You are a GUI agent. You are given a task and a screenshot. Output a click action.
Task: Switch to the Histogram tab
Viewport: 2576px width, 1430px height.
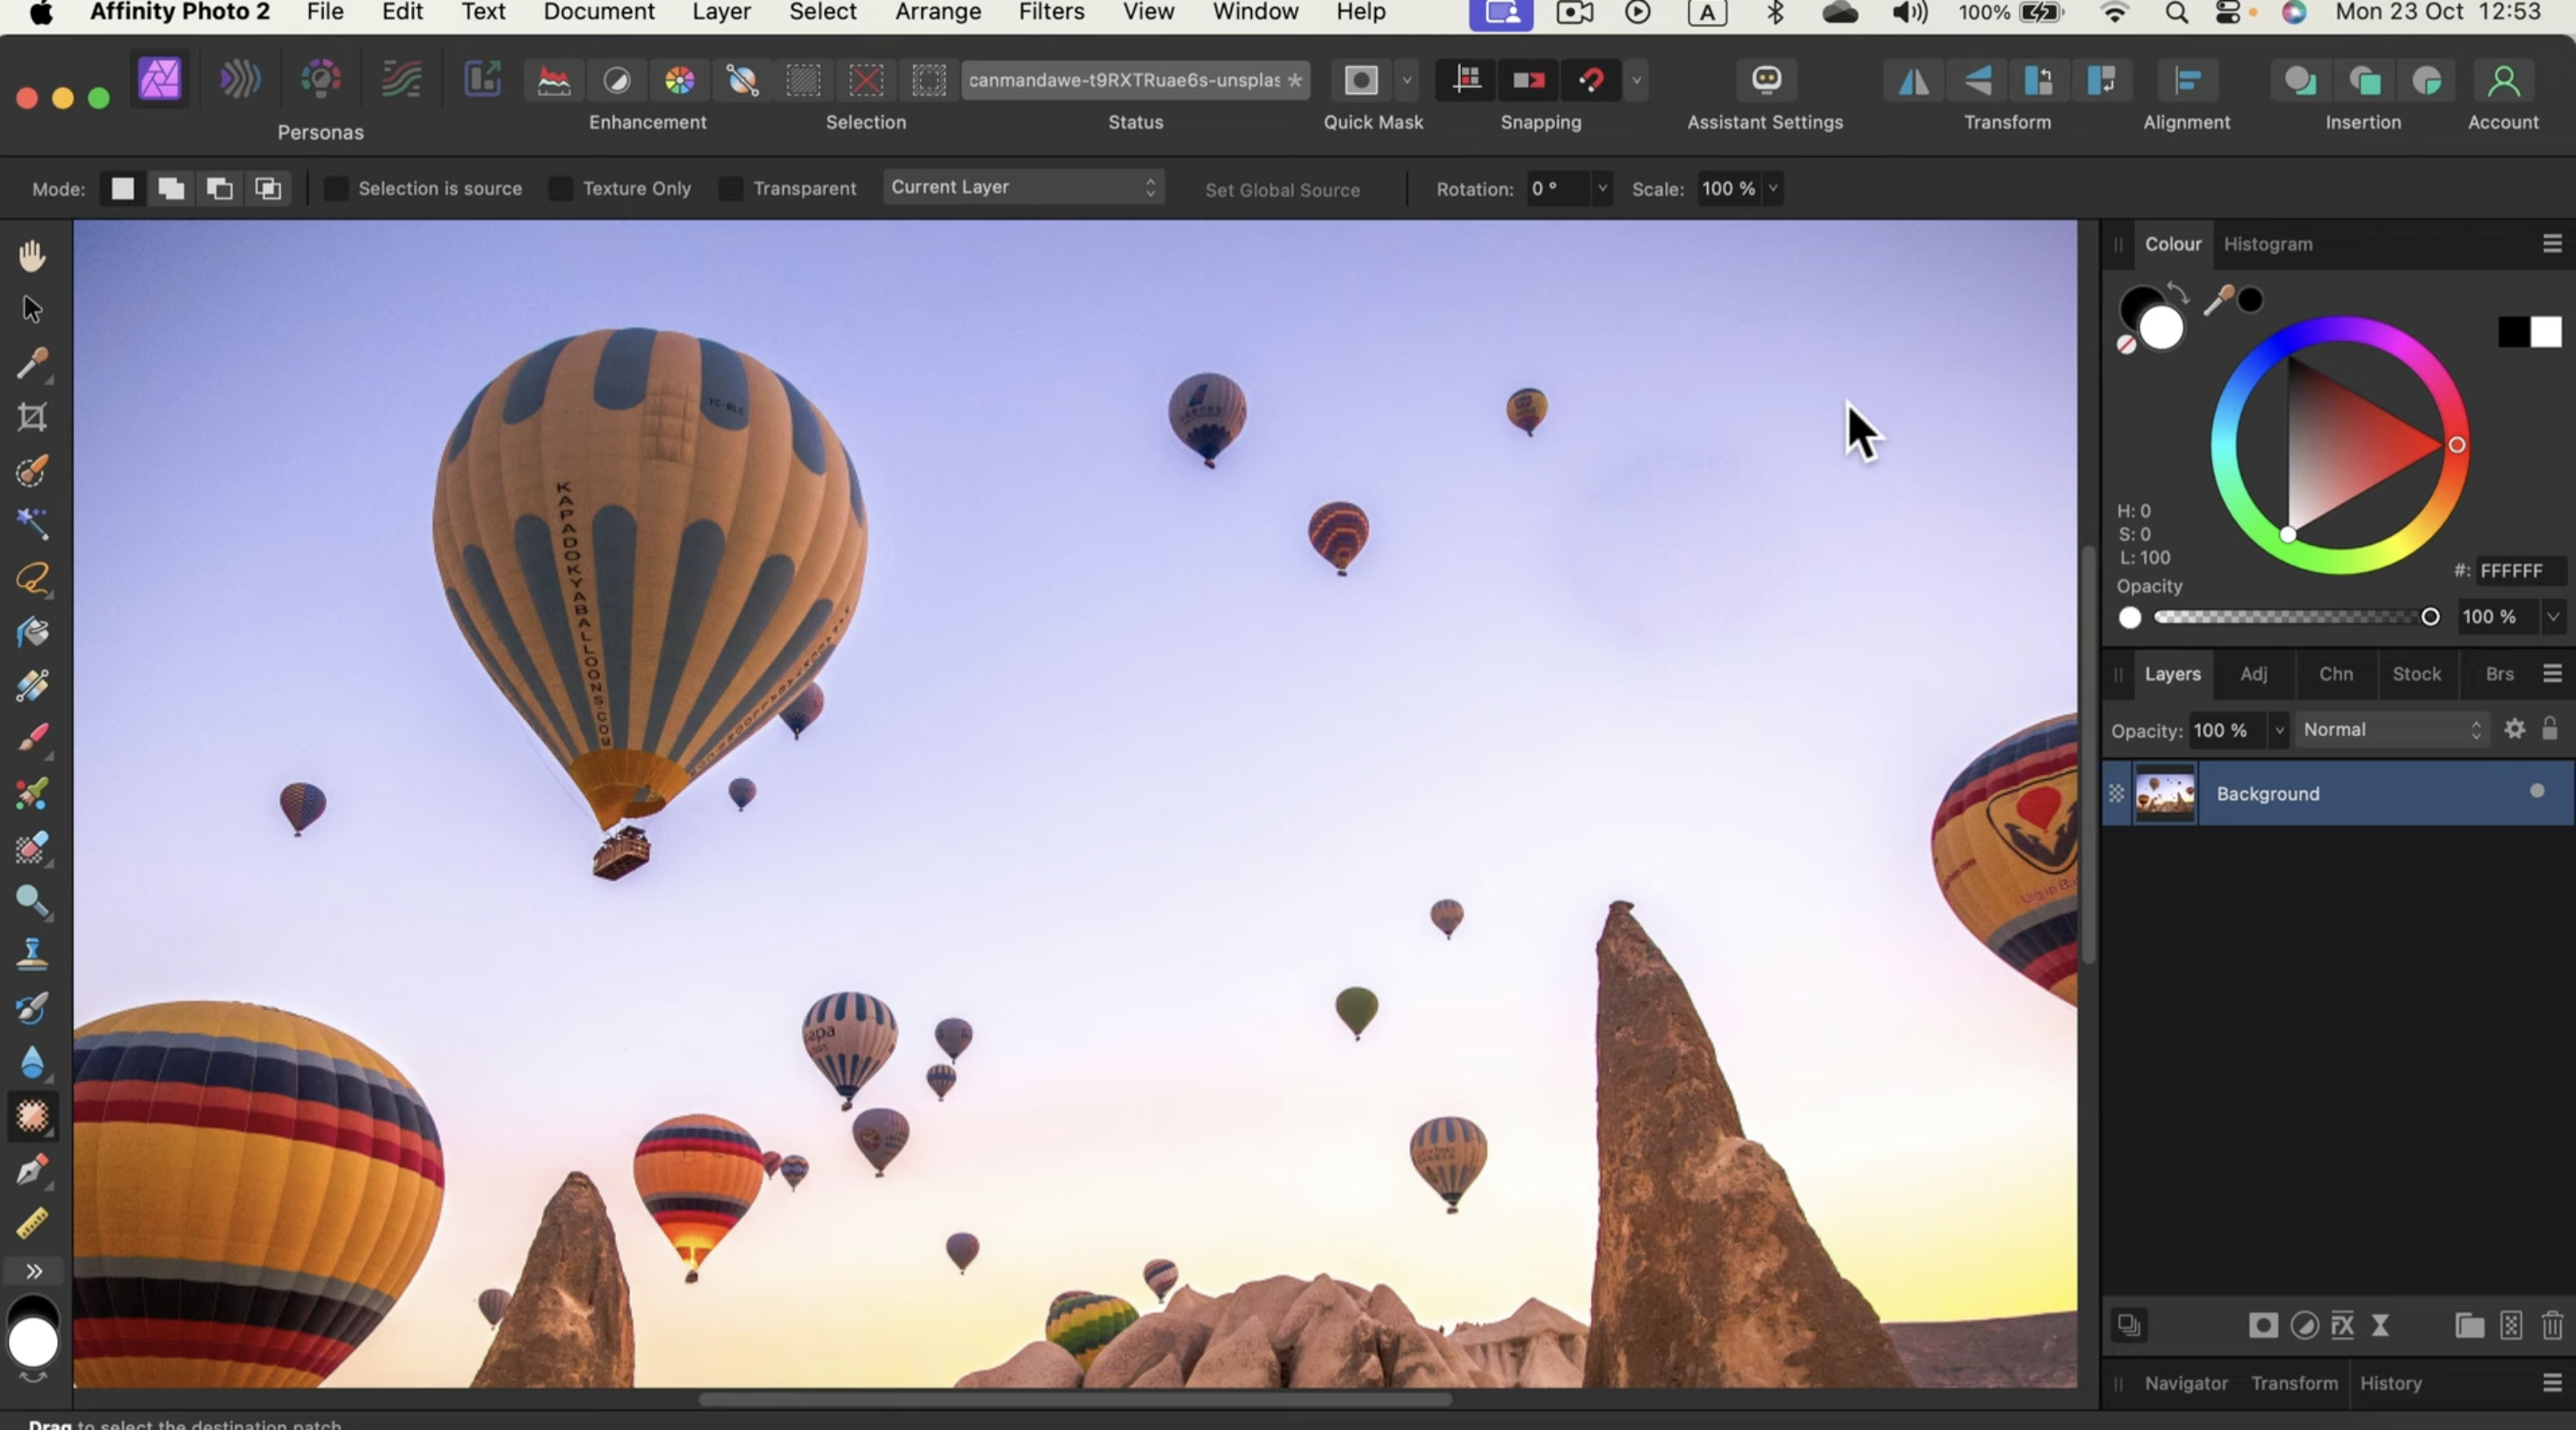pyautogui.click(x=2269, y=244)
